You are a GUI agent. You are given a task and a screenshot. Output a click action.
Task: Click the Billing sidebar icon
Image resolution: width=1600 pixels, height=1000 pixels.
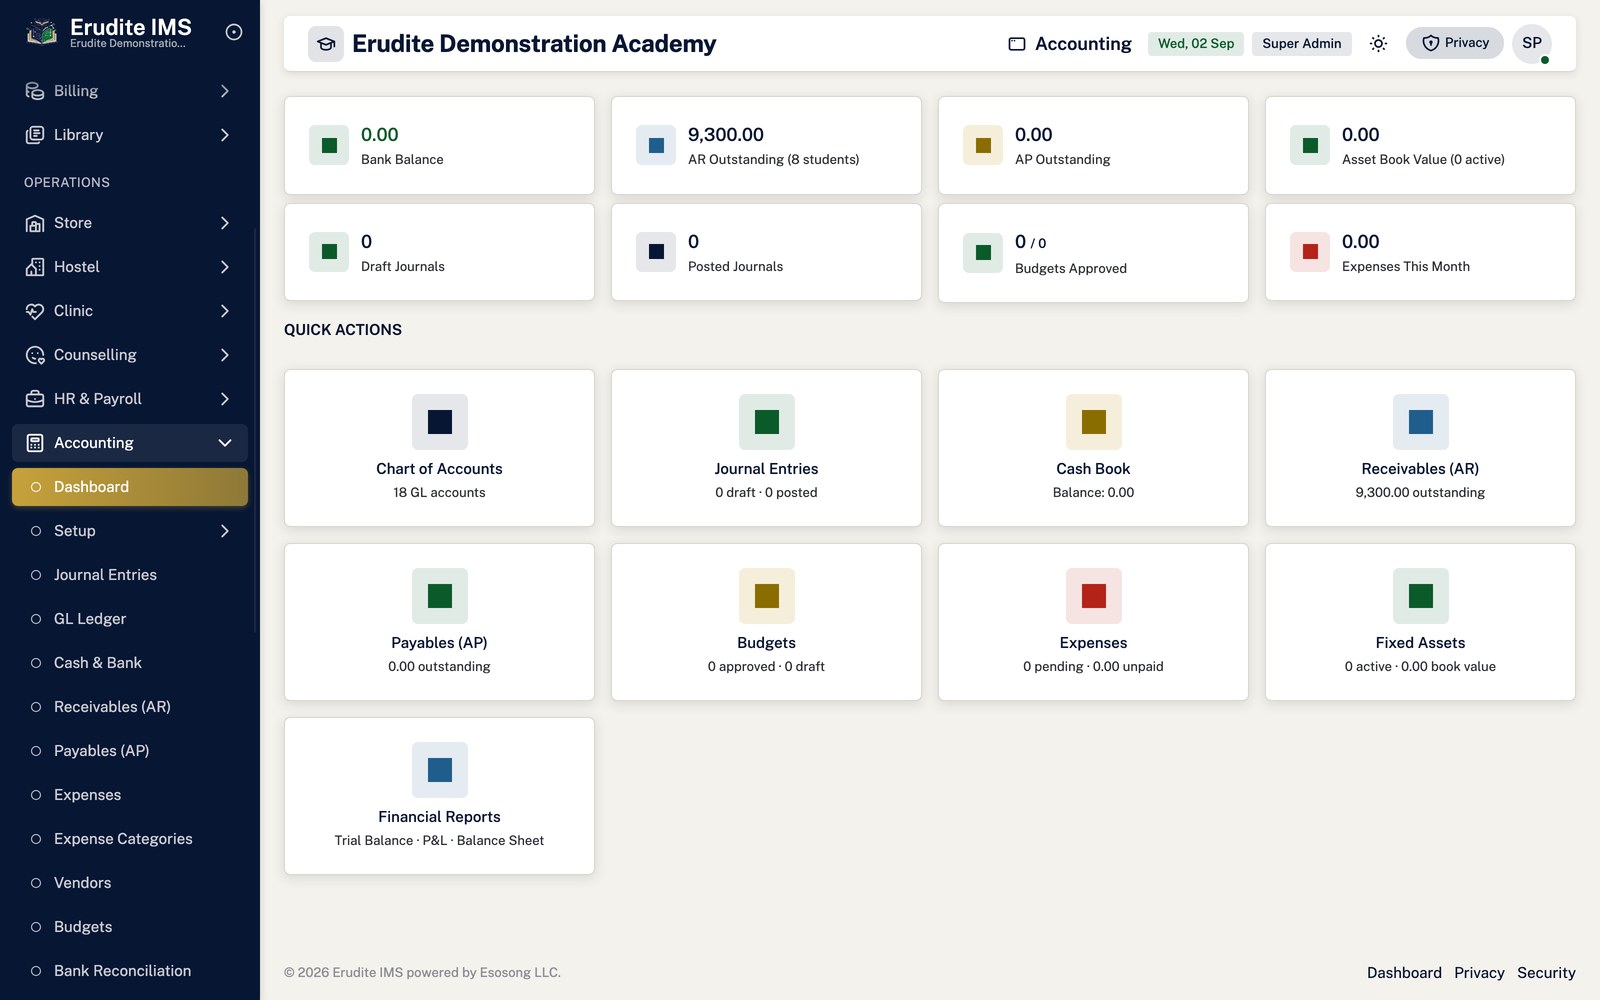coord(35,91)
